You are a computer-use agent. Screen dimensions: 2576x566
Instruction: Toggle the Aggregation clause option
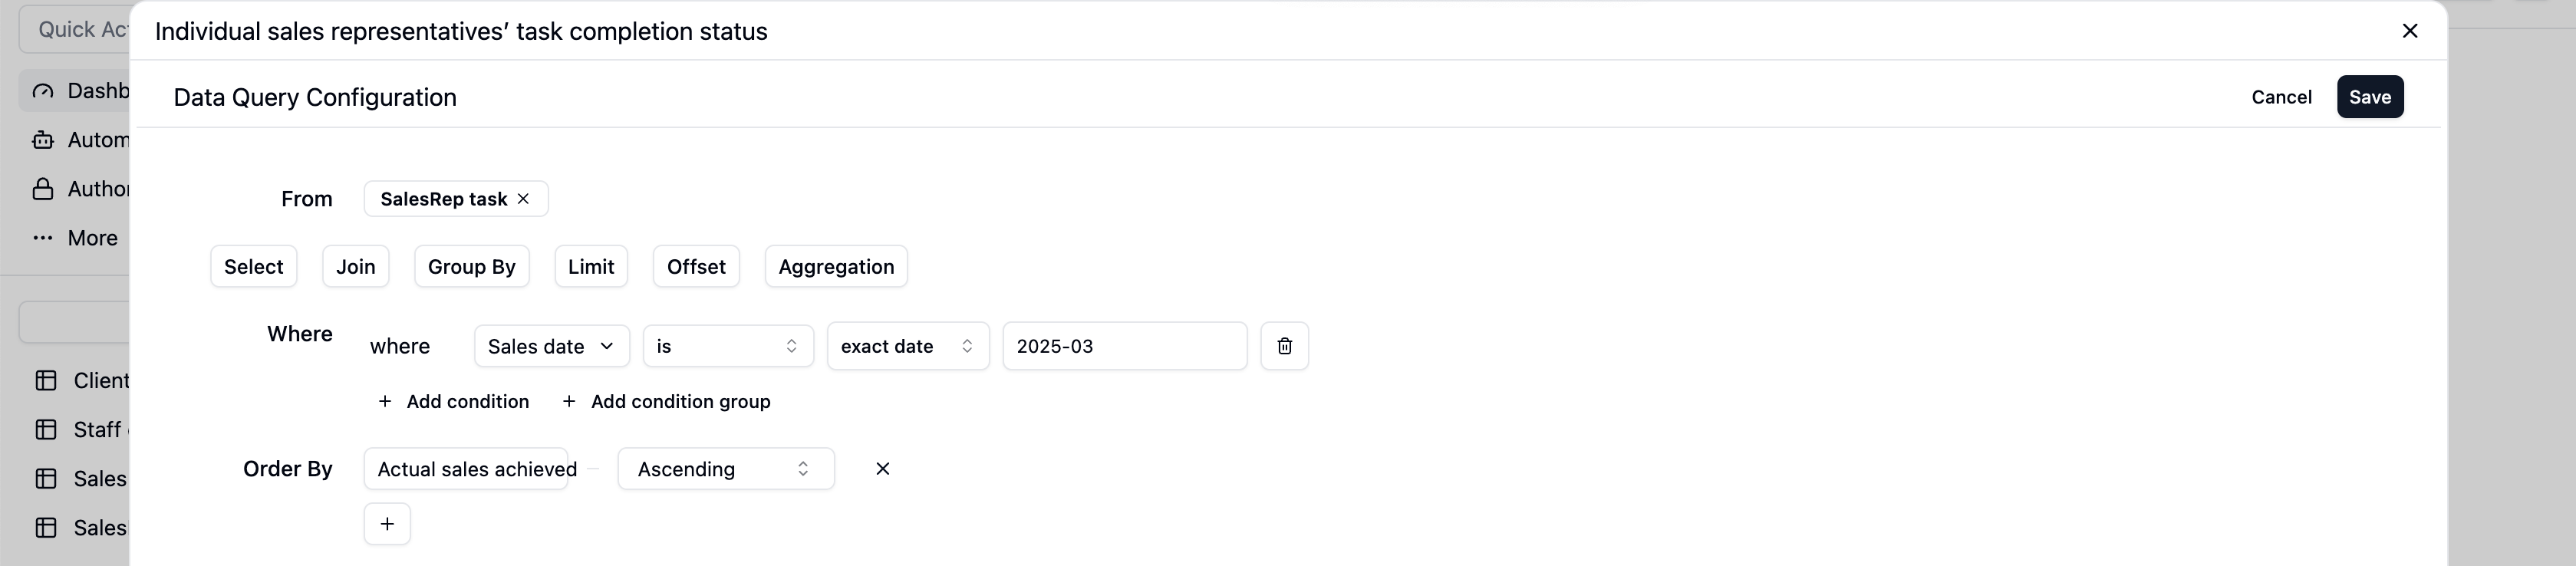pos(836,267)
